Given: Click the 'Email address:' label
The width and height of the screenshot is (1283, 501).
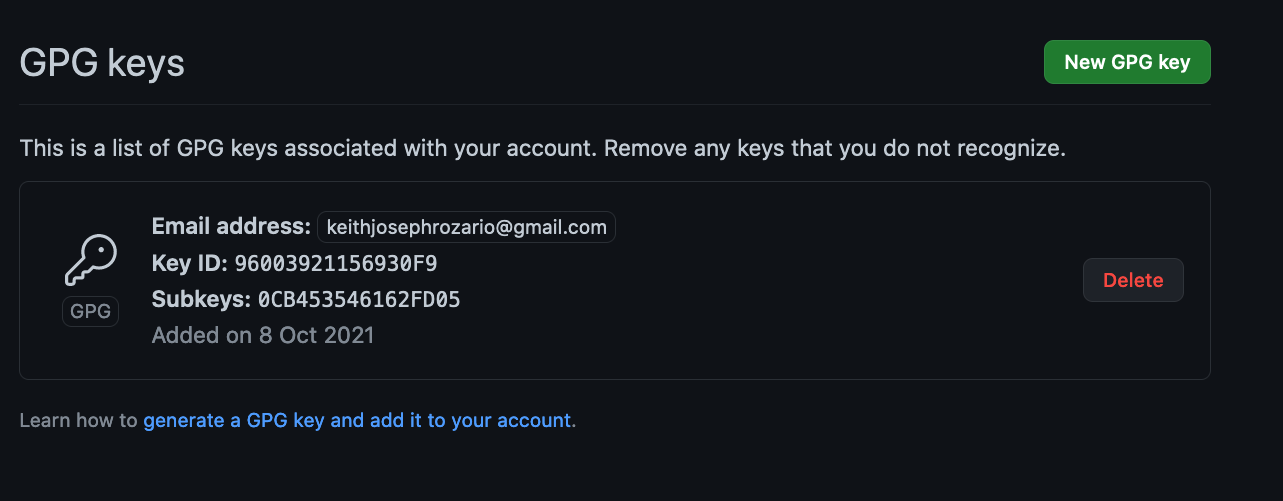Looking at the screenshot, I should (231, 227).
